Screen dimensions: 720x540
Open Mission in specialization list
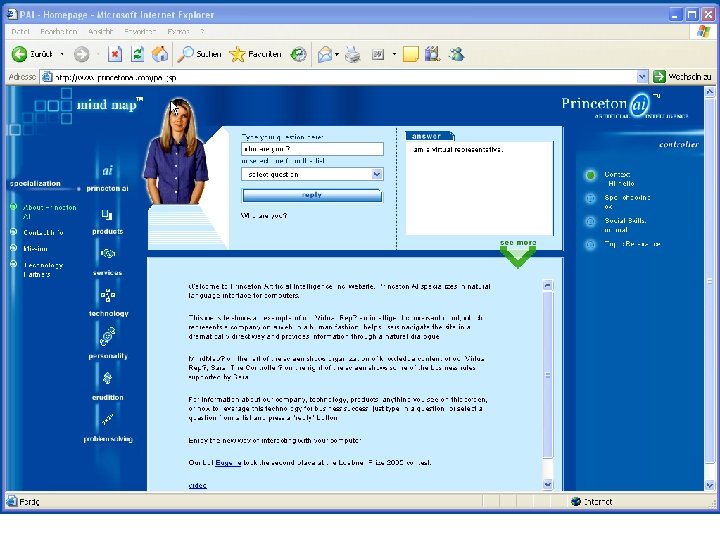[35, 248]
